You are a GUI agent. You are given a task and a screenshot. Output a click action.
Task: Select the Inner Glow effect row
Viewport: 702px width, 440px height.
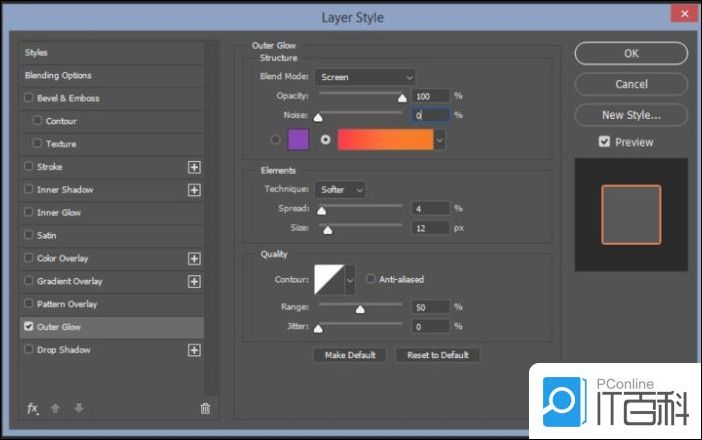click(x=111, y=213)
